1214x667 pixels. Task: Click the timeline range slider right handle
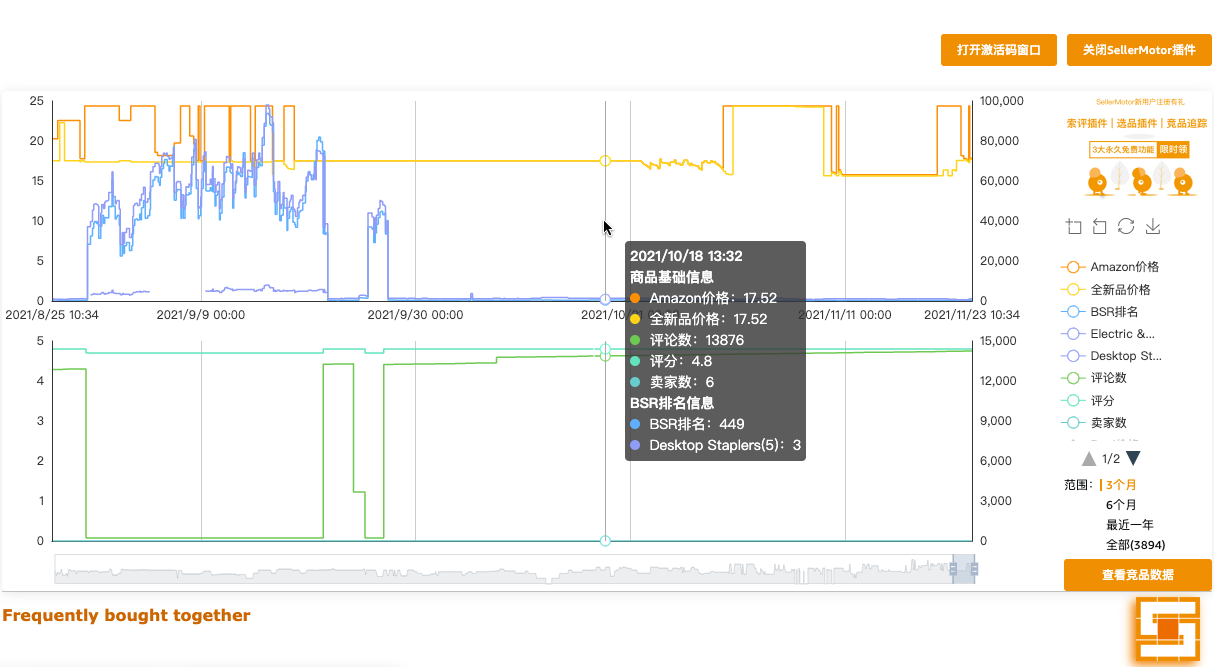[974, 569]
